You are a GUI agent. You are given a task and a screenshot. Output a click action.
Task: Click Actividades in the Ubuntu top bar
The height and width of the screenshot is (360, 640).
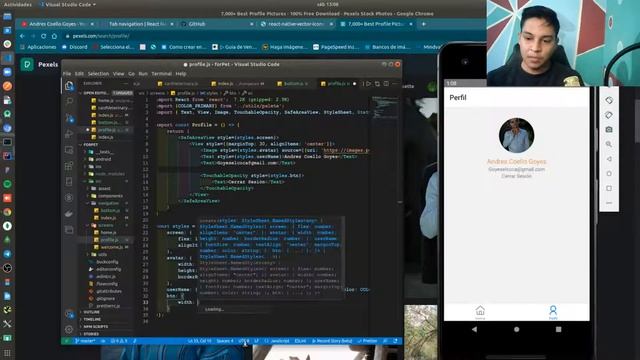pos(18,4)
